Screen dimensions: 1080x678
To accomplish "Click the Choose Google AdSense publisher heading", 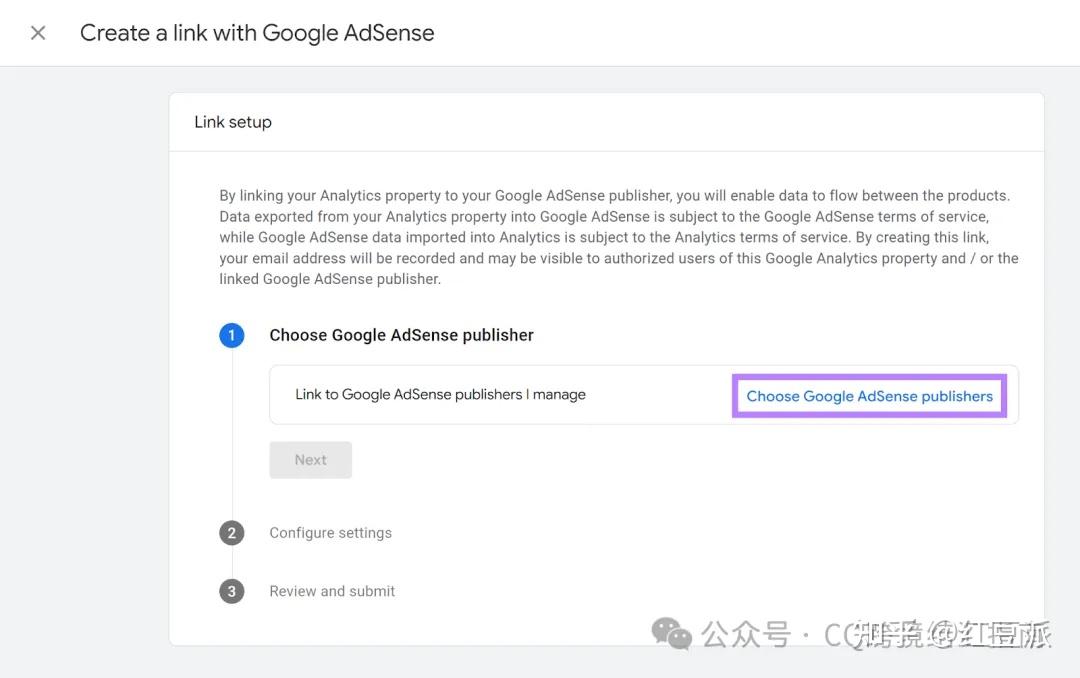I will pyautogui.click(x=401, y=335).
